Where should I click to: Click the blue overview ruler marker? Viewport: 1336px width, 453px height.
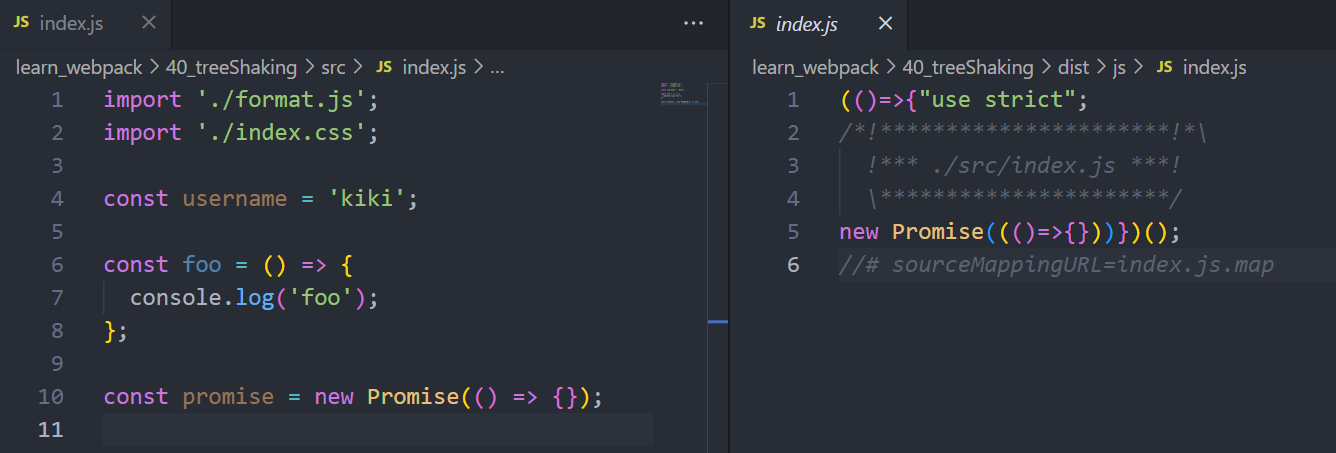click(x=717, y=321)
